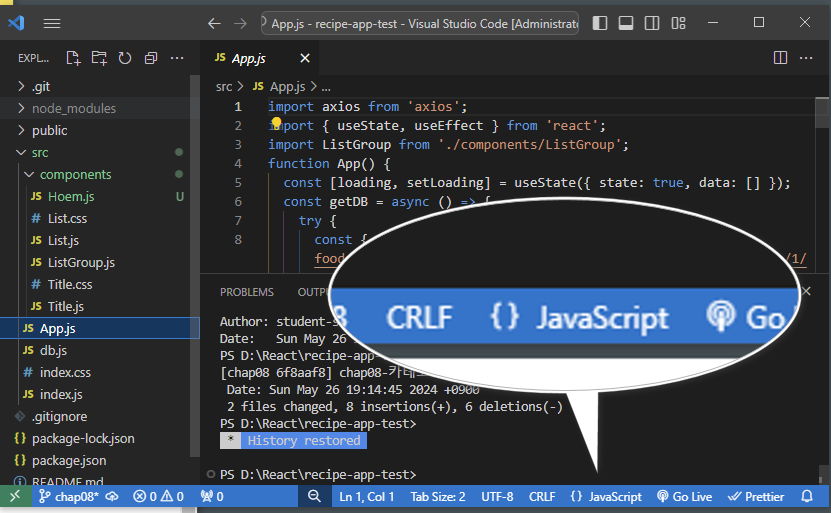Viewport: 831px width, 513px height.
Task: Click line number 4 in the gutter
Action: pyautogui.click(x=238, y=164)
